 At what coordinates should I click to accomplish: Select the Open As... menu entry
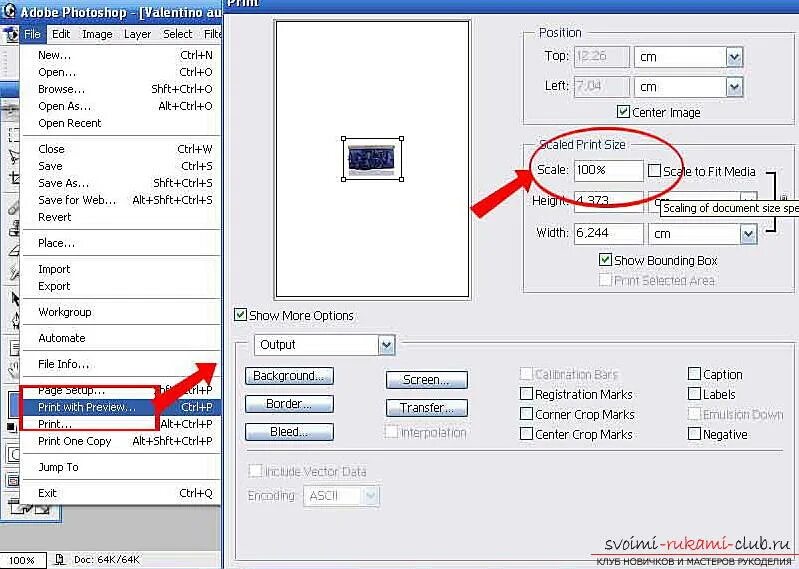click(x=122, y=106)
